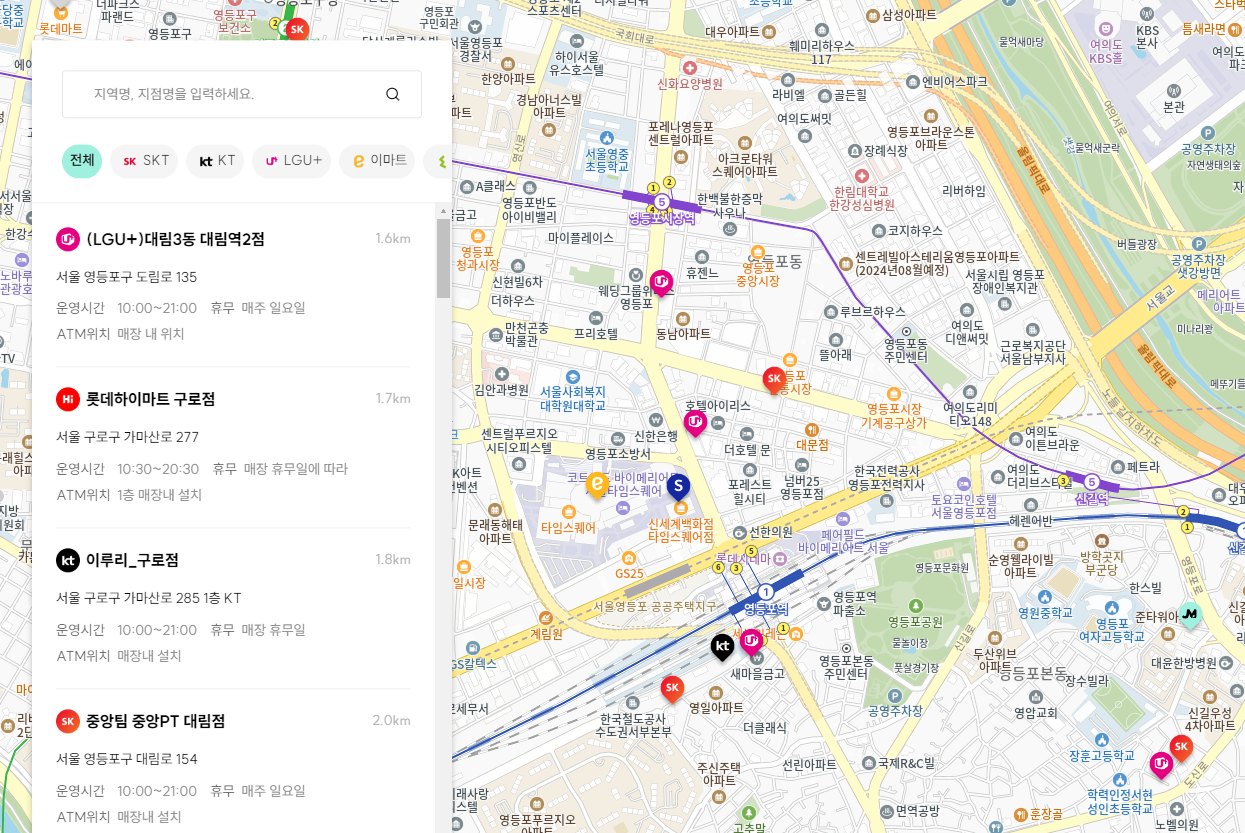Image resolution: width=1245 pixels, height=833 pixels.
Task: Click Hi logo beside 롯데하이마트 구로점
Action: [x=68, y=400]
